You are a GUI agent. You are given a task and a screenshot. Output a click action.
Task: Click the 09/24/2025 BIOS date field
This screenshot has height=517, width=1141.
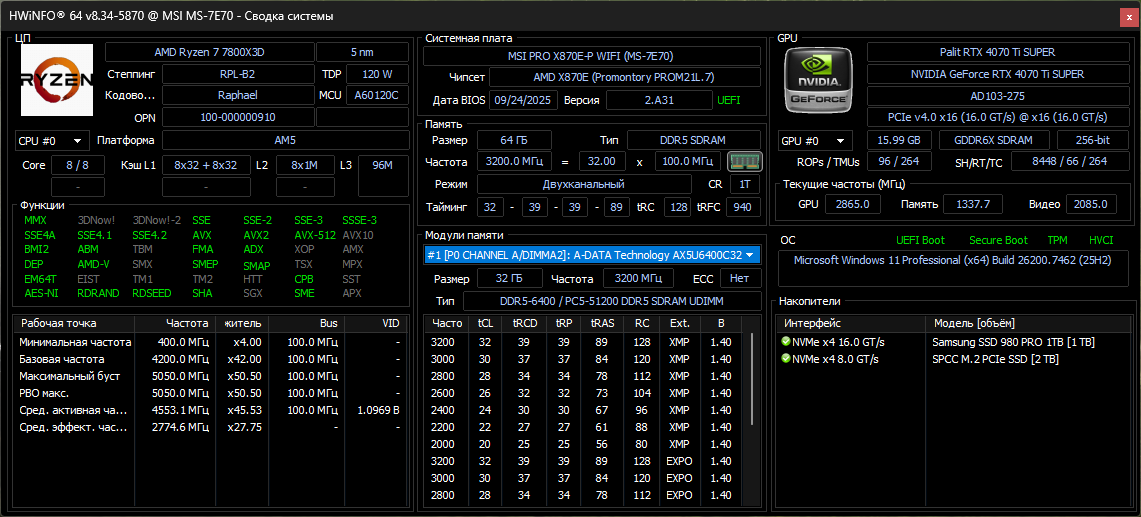523,100
